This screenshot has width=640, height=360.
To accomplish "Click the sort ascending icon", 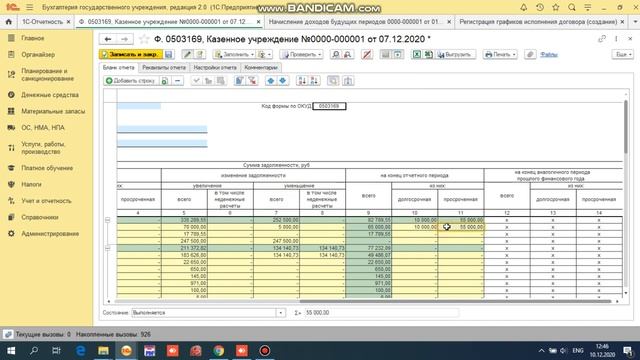I will tap(302, 81).
